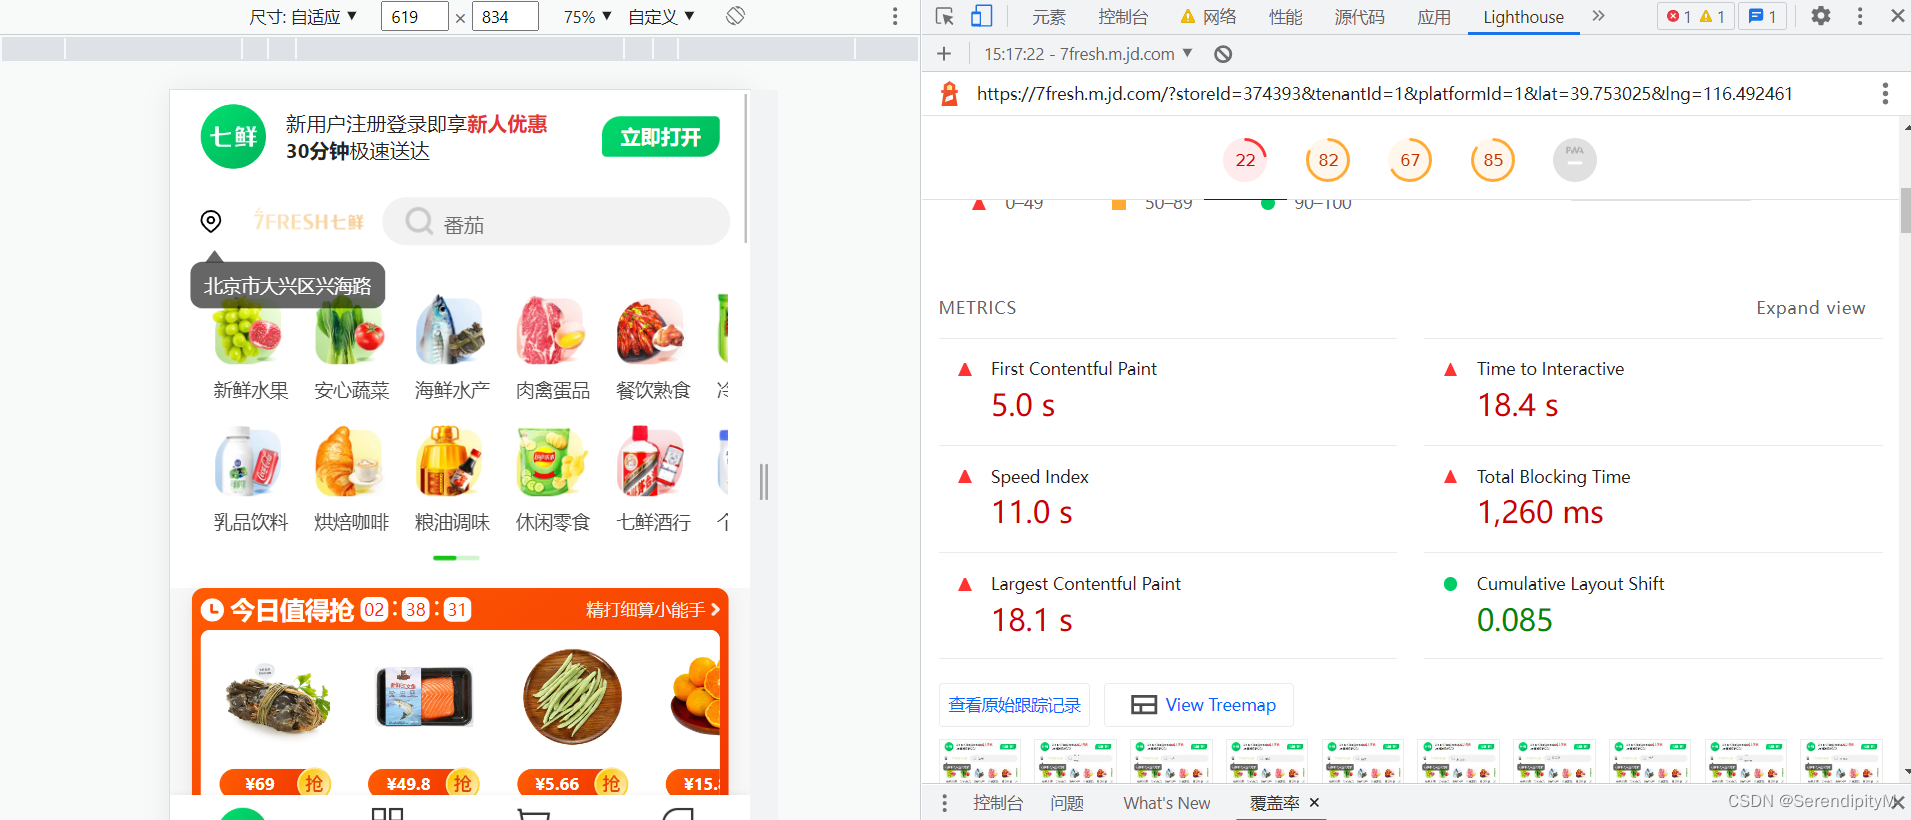This screenshot has width=1911, height=820.
Task: Grab the ¥5.66 green beans deal
Action: click(573, 783)
